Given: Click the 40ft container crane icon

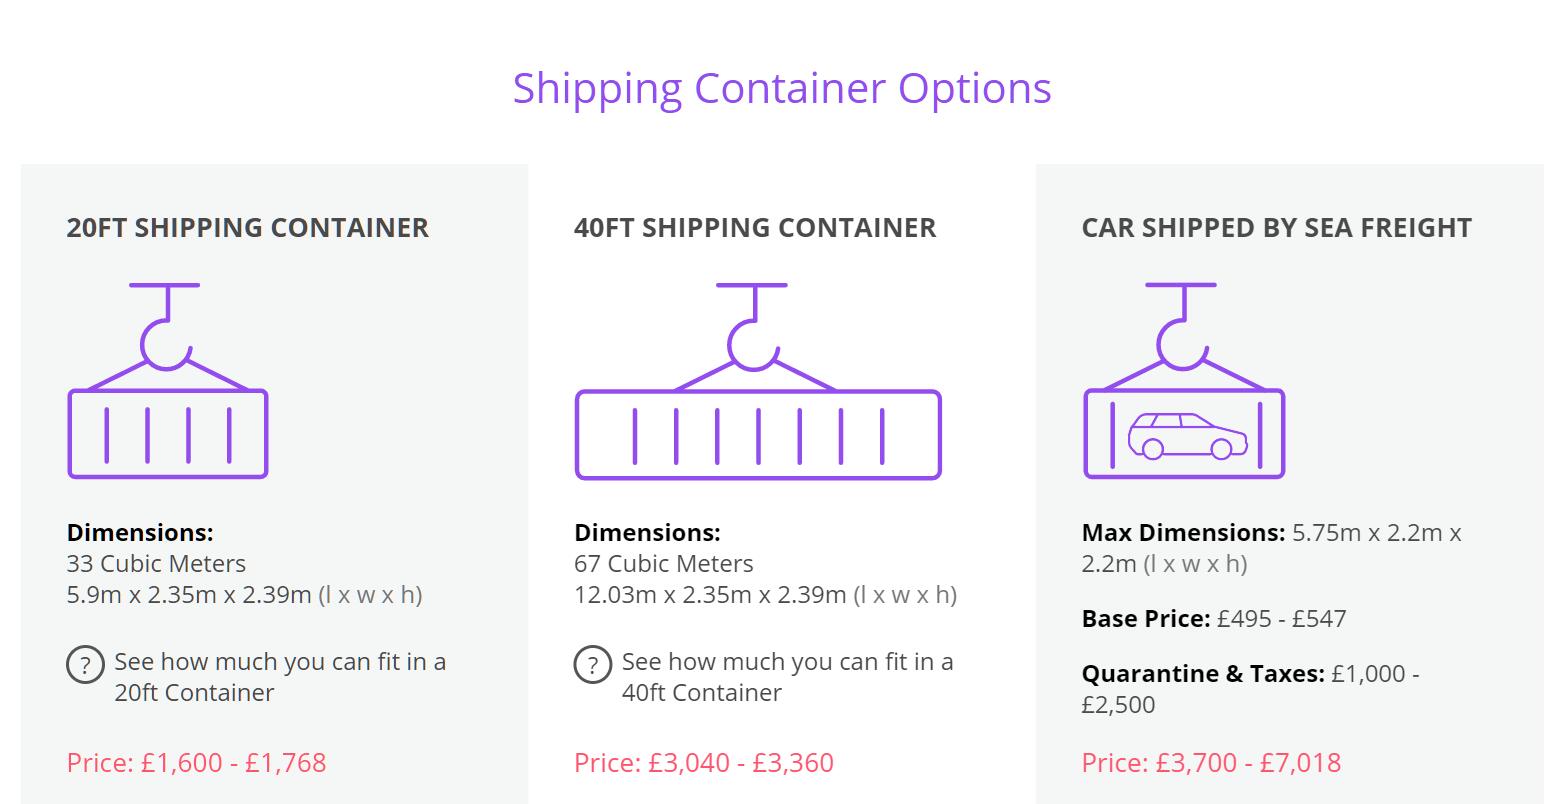Looking at the screenshot, I should pyautogui.click(x=757, y=381).
